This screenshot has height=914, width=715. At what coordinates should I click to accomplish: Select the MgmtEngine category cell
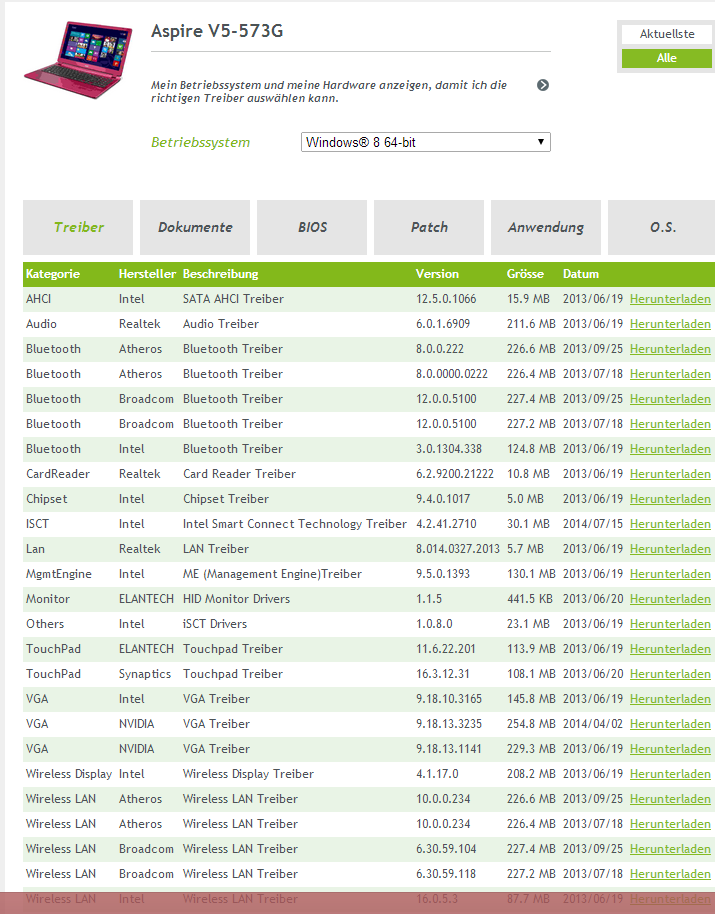click(x=58, y=574)
